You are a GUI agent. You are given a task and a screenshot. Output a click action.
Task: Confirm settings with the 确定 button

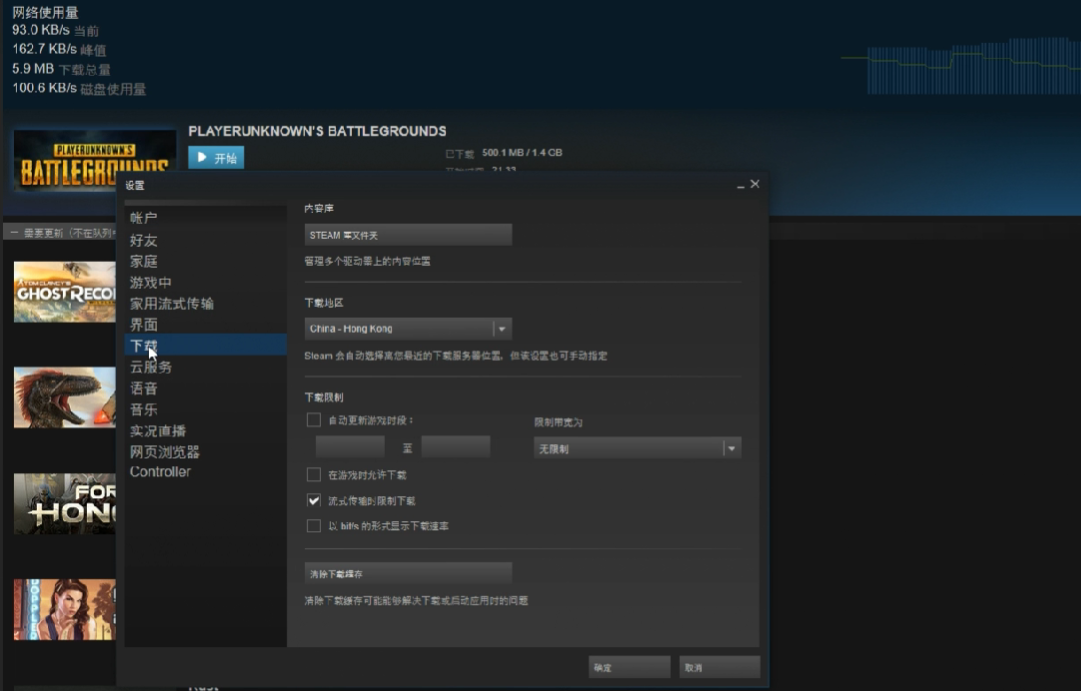[629, 667]
